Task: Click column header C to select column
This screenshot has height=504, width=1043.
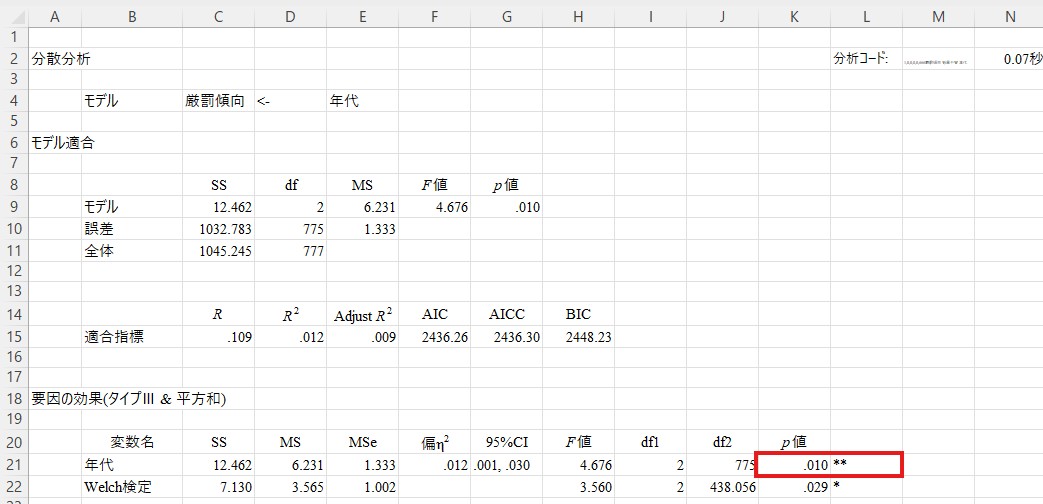Action: pyautogui.click(x=218, y=16)
